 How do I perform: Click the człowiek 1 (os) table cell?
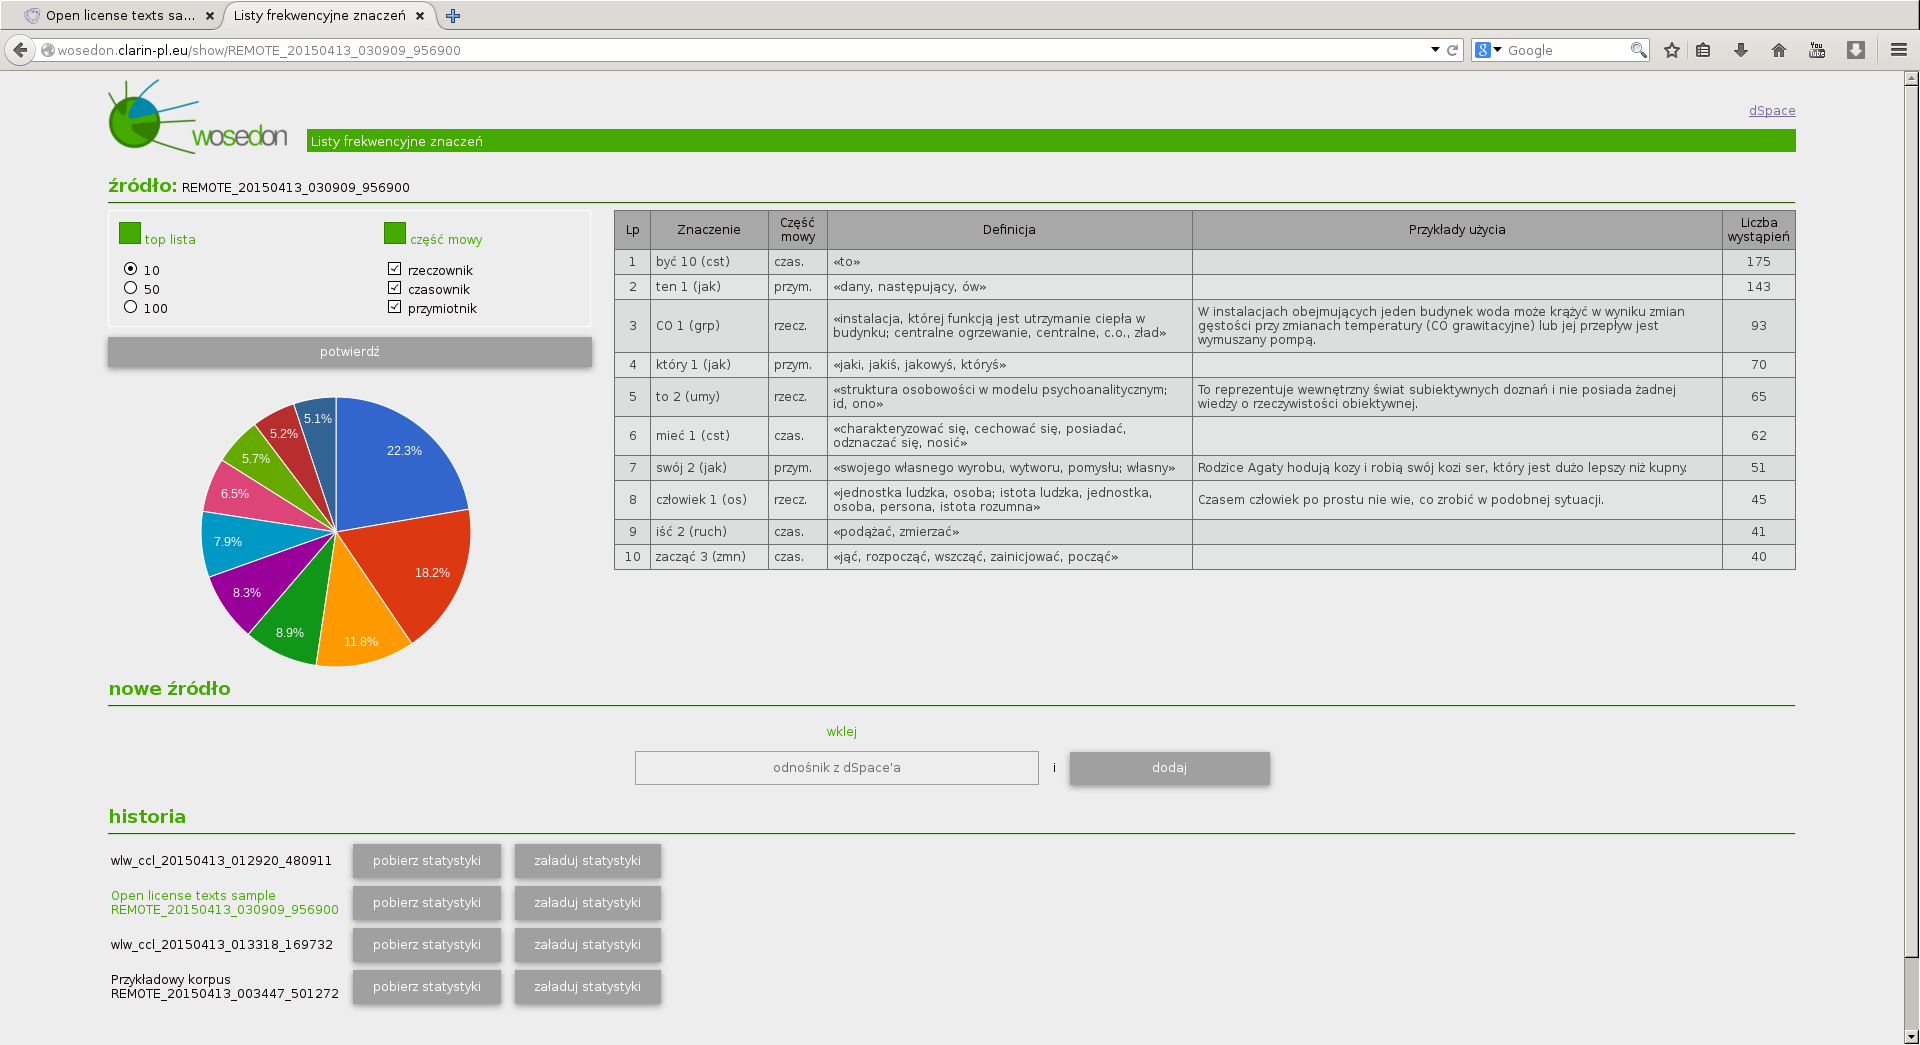coord(709,500)
